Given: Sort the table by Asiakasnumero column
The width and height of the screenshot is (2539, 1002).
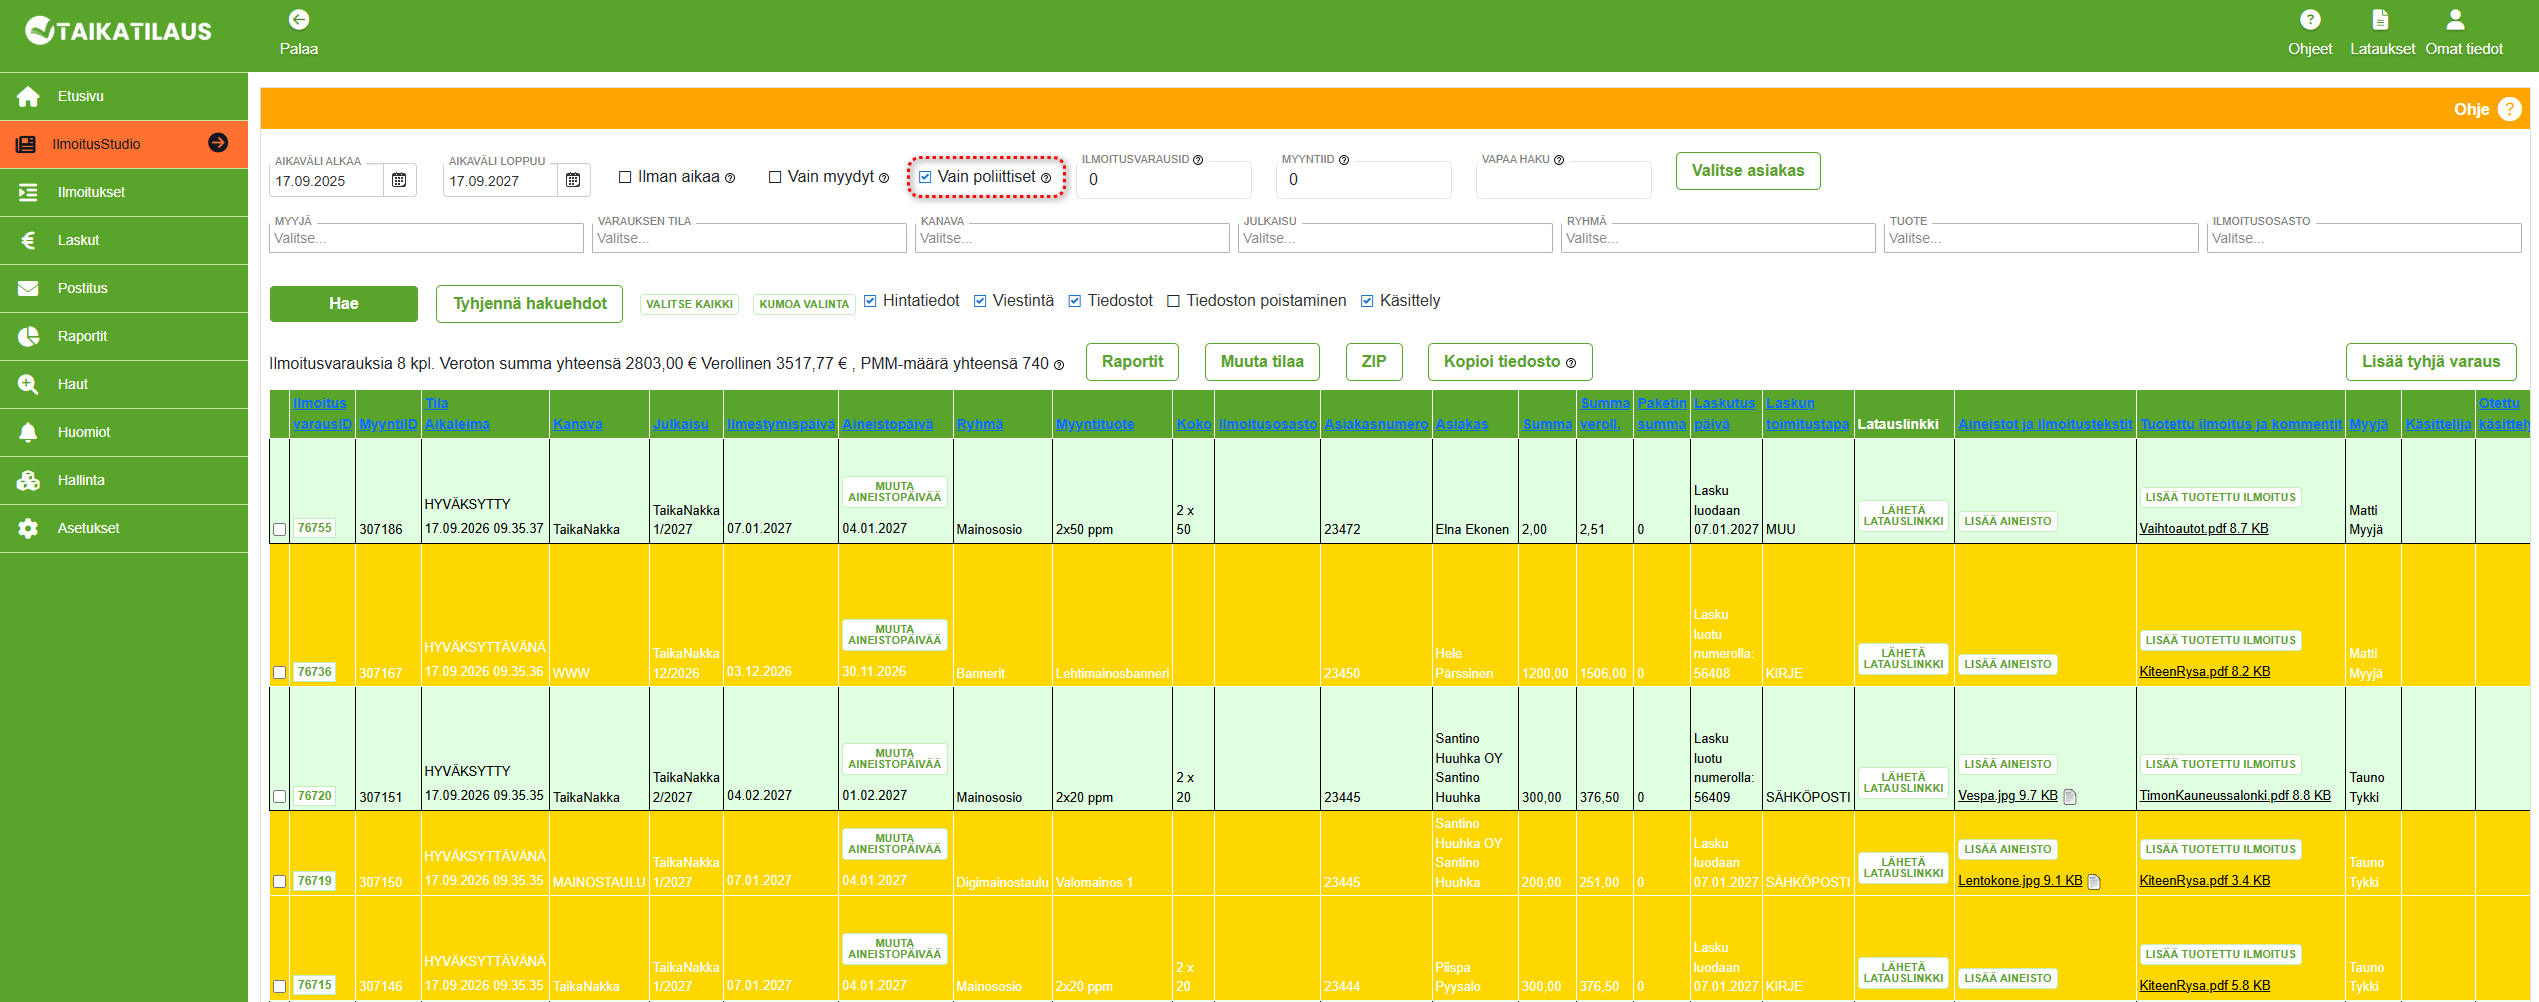Looking at the screenshot, I should coord(1376,424).
